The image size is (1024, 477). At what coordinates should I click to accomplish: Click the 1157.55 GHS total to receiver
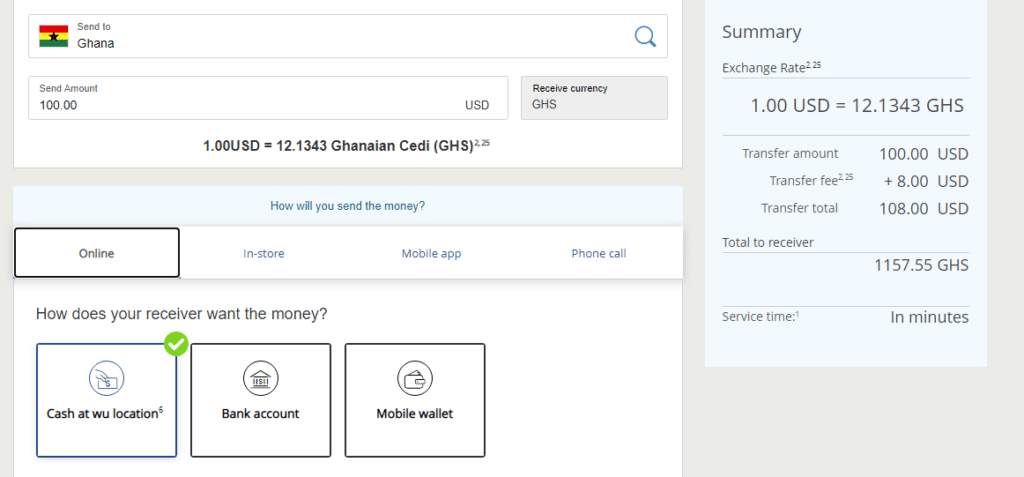(x=921, y=265)
